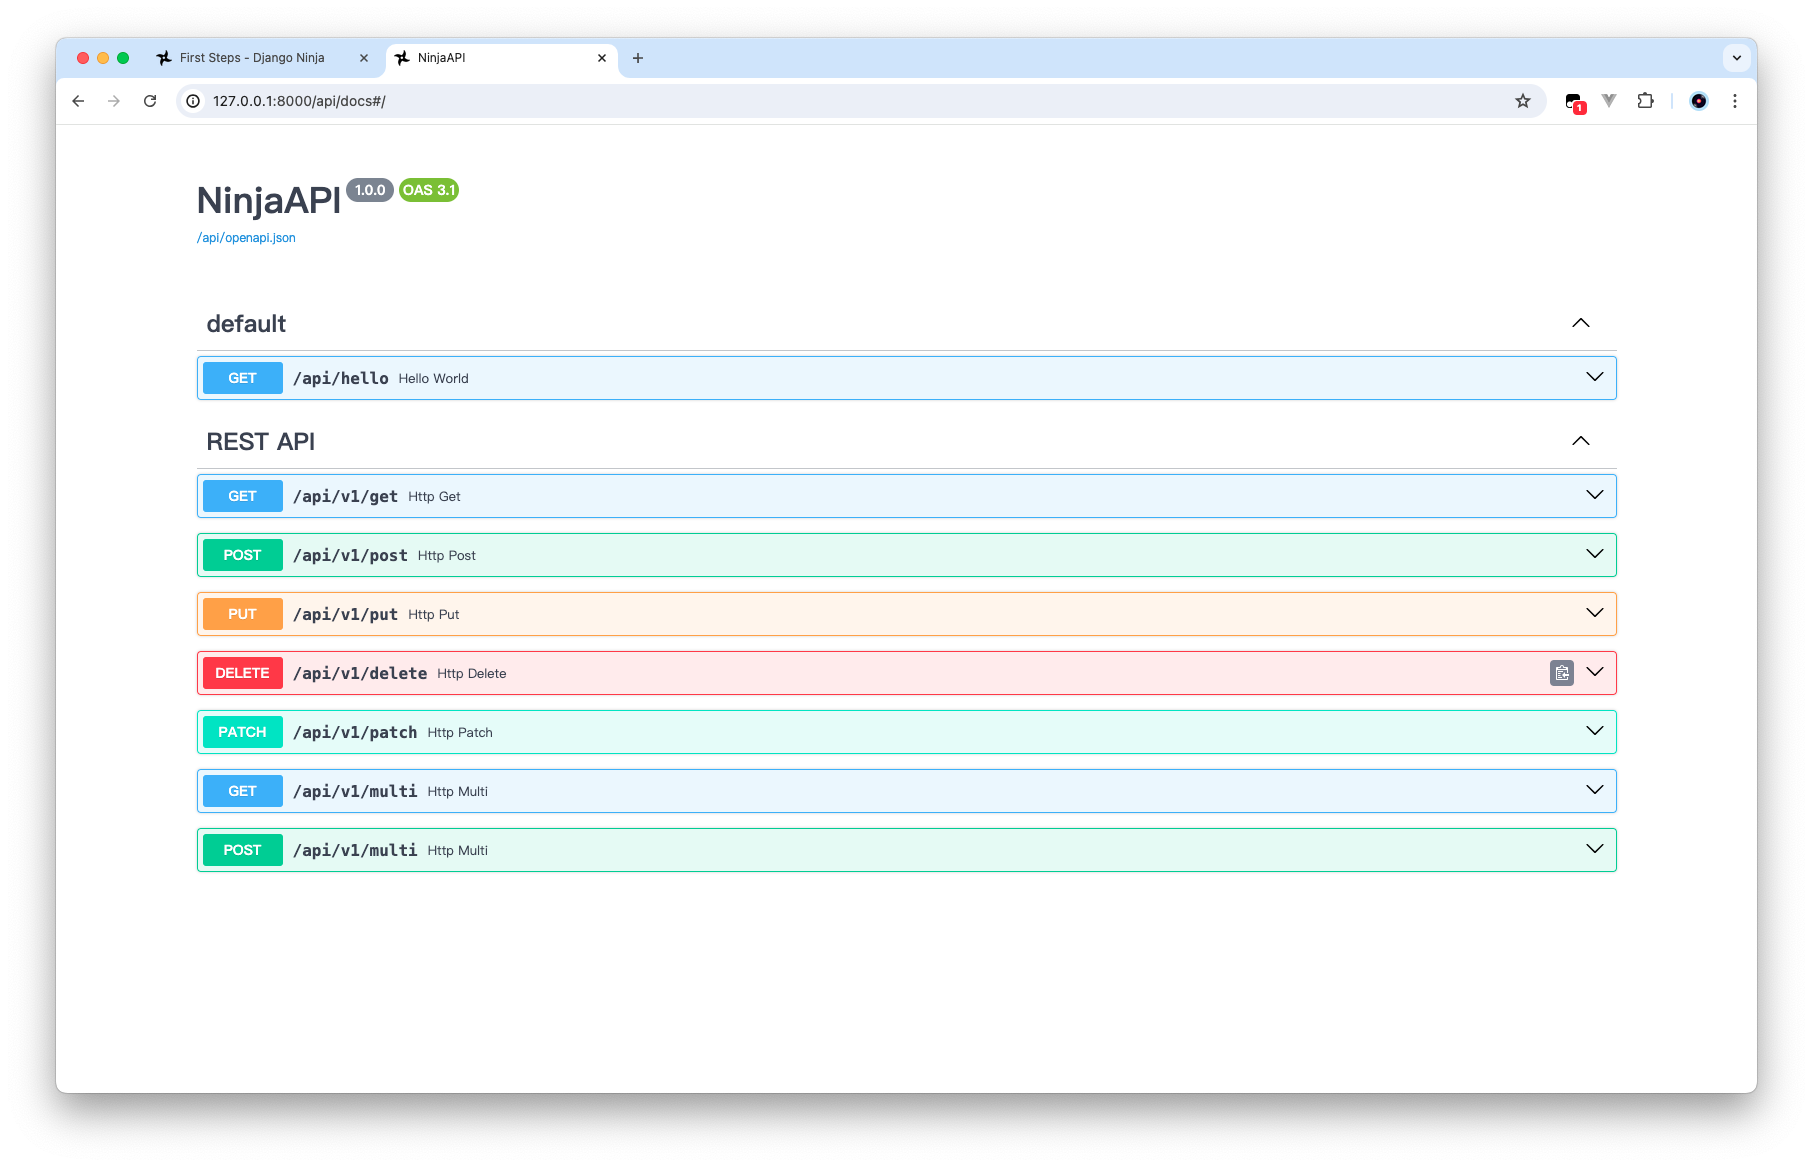Click the red DELETE method button
The height and width of the screenshot is (1167, 1813).
pyautogui.click(x=243, y=673)
